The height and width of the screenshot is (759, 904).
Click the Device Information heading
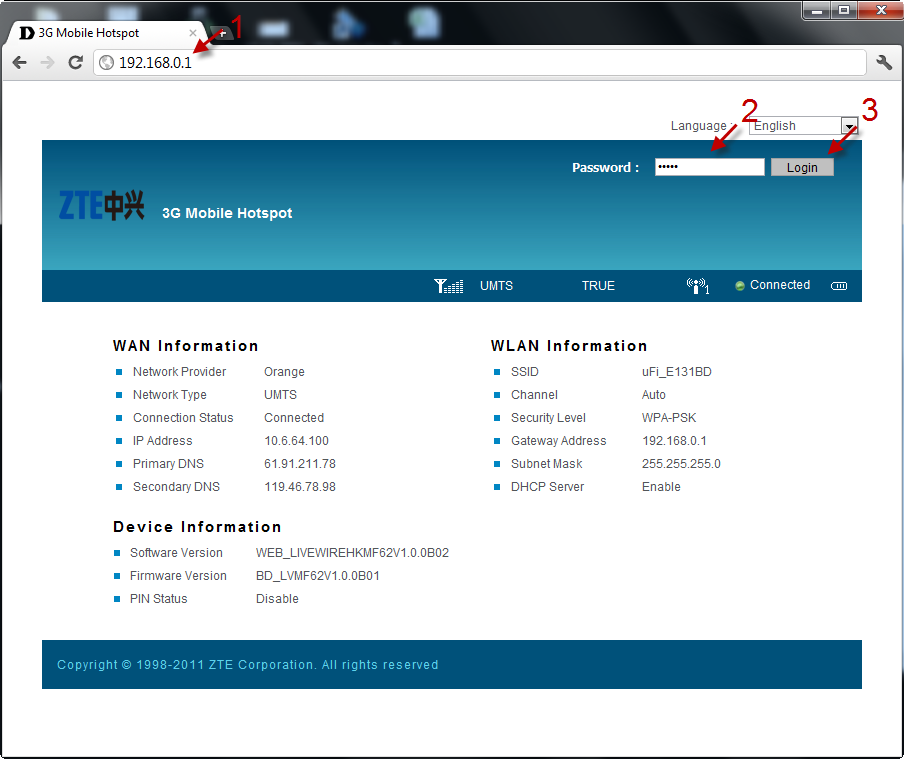197,527
